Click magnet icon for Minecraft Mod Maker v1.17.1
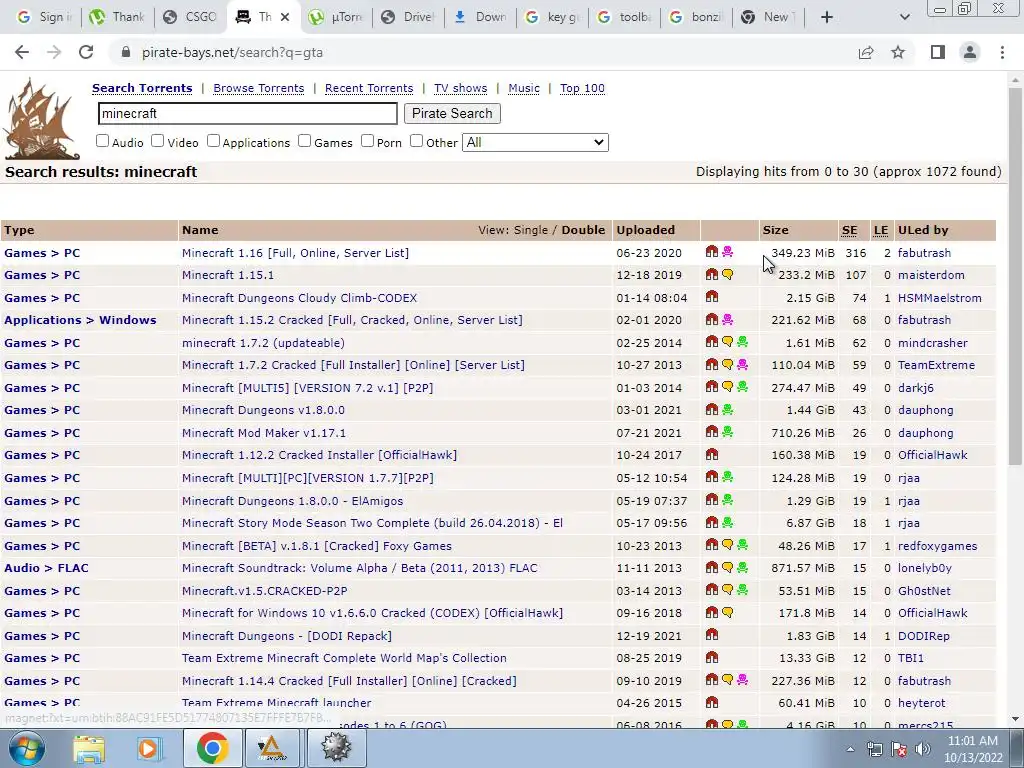Screen dimensions: 1024x768 click(712, 432)
